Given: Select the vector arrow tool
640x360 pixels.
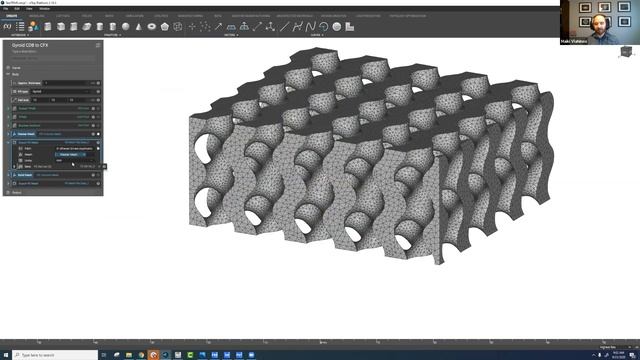Looking at the screenshot, I should [x=218, y=27].
